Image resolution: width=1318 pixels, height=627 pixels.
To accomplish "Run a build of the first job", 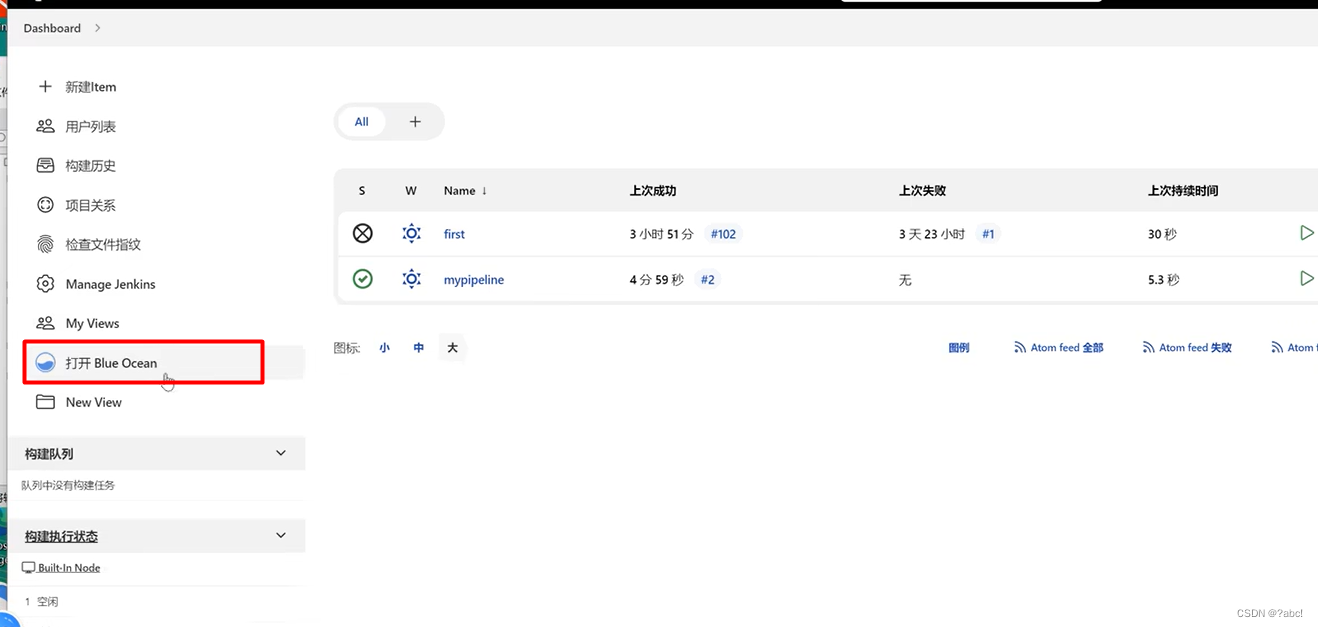I will pyautogui.click(x=1306, y=233).
